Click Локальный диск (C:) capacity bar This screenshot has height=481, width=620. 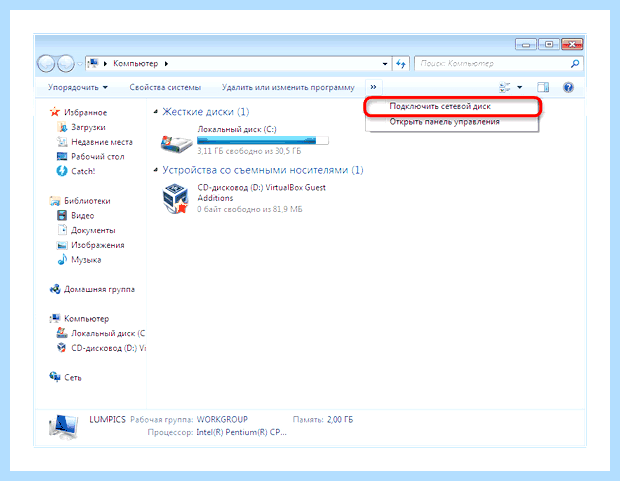(263, 140)
